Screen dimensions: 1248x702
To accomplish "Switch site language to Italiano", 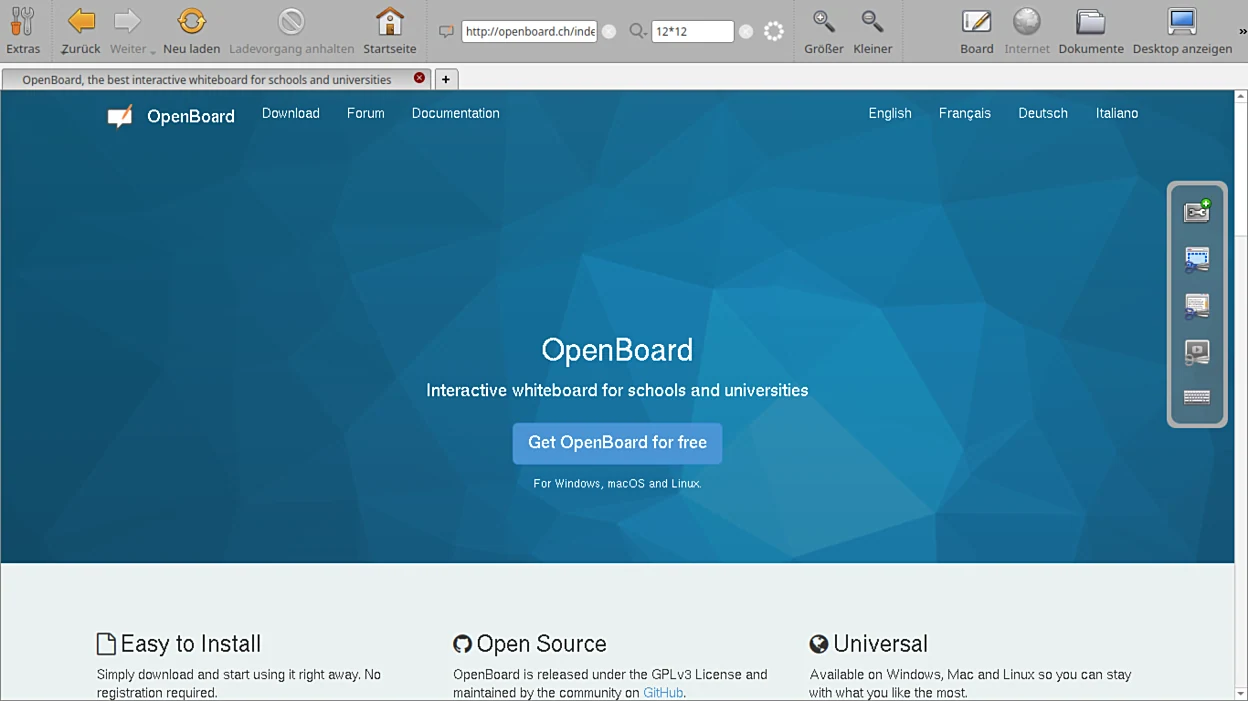I will pos(1117,113).
